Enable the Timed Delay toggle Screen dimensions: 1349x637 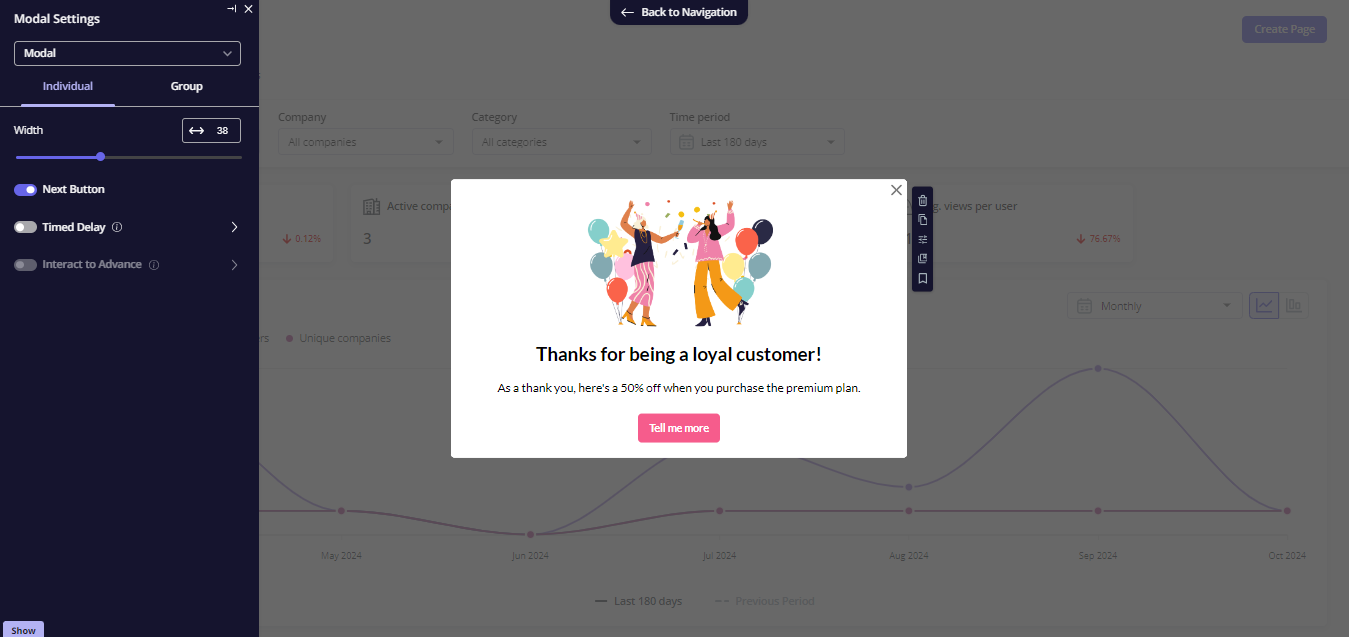(25, 227)
